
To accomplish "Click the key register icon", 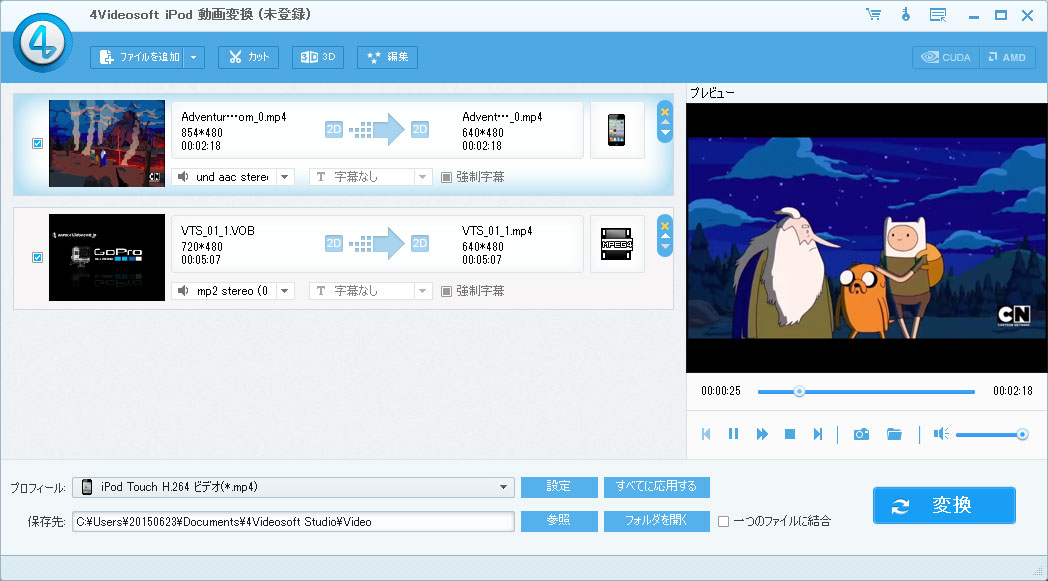I will (906, 14).
